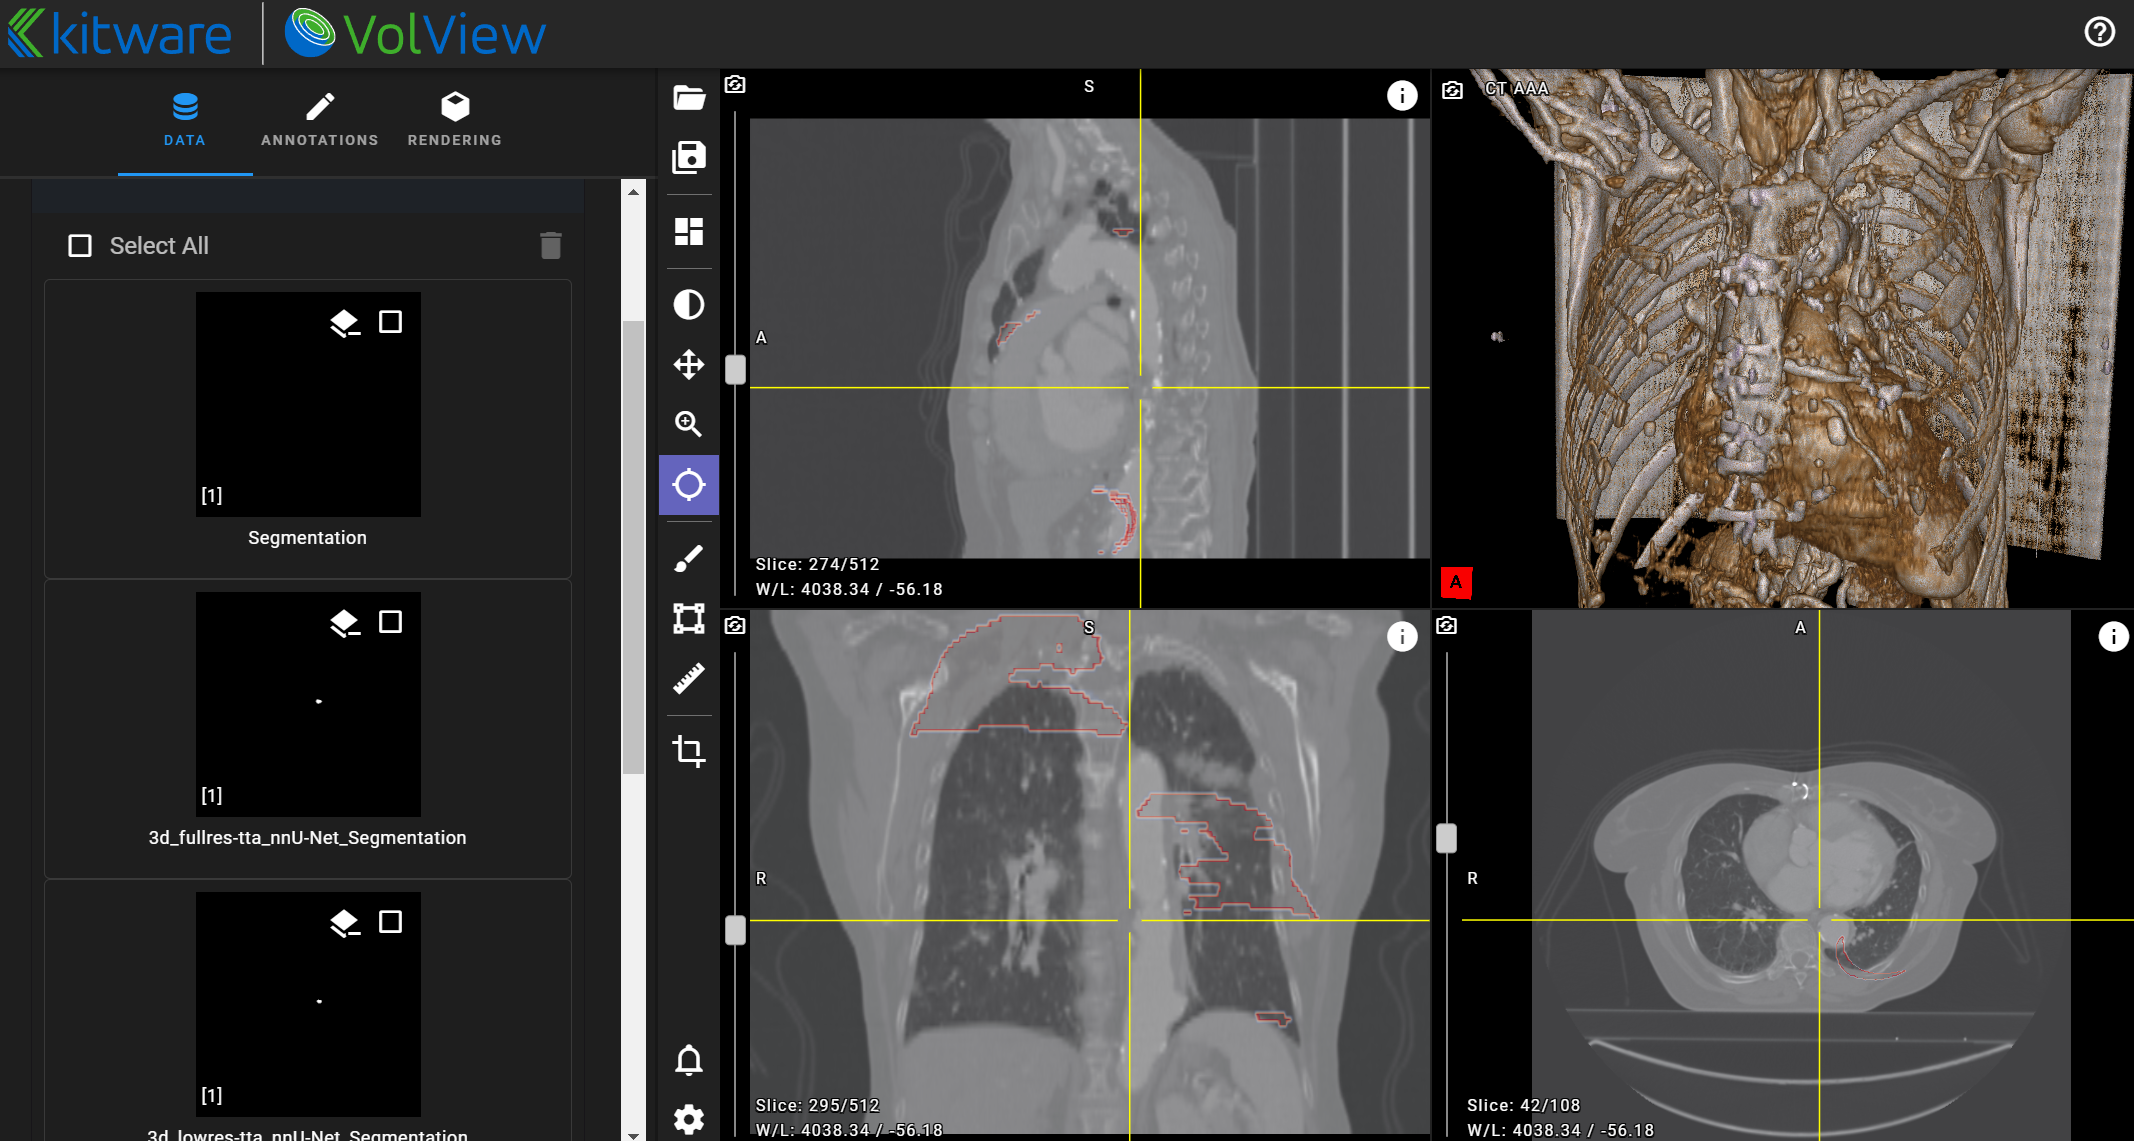Viewport: 2134px width, 1141px height.
Task: Select the window/level contrast tool
Action: tap(689, 305)
